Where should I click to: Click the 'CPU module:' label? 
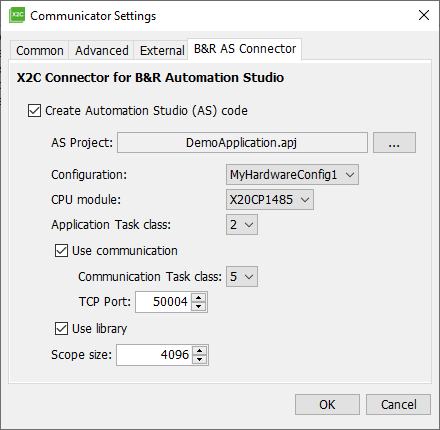point(86,200)
